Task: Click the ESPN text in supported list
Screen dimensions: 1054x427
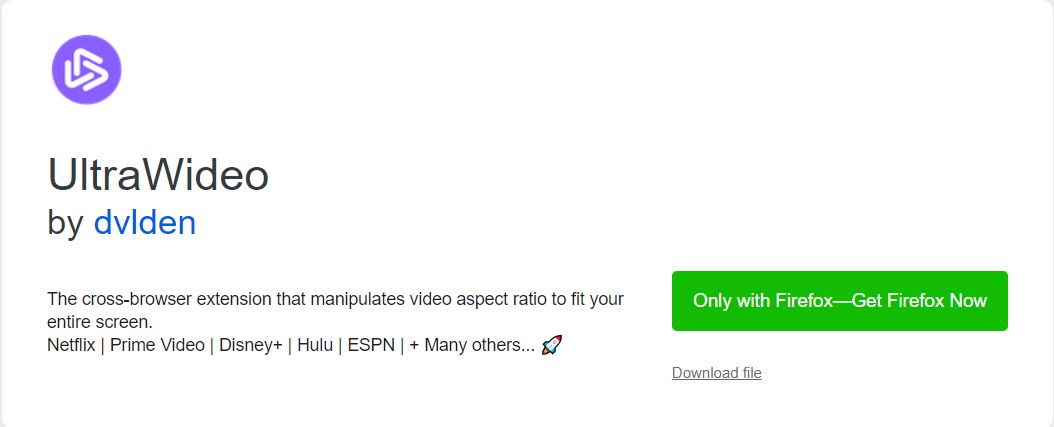Action: pyautogui.click(x=370, y=346)
